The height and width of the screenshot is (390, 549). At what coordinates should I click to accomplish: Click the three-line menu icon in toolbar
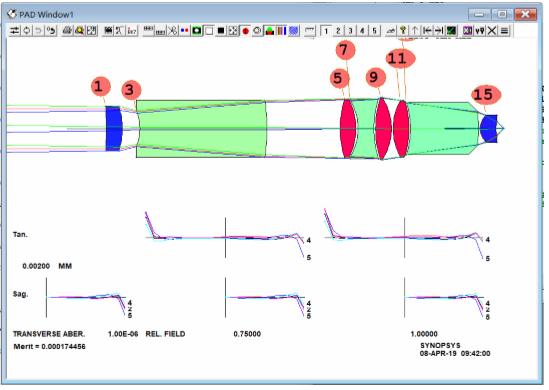click(x=504, y=31)
